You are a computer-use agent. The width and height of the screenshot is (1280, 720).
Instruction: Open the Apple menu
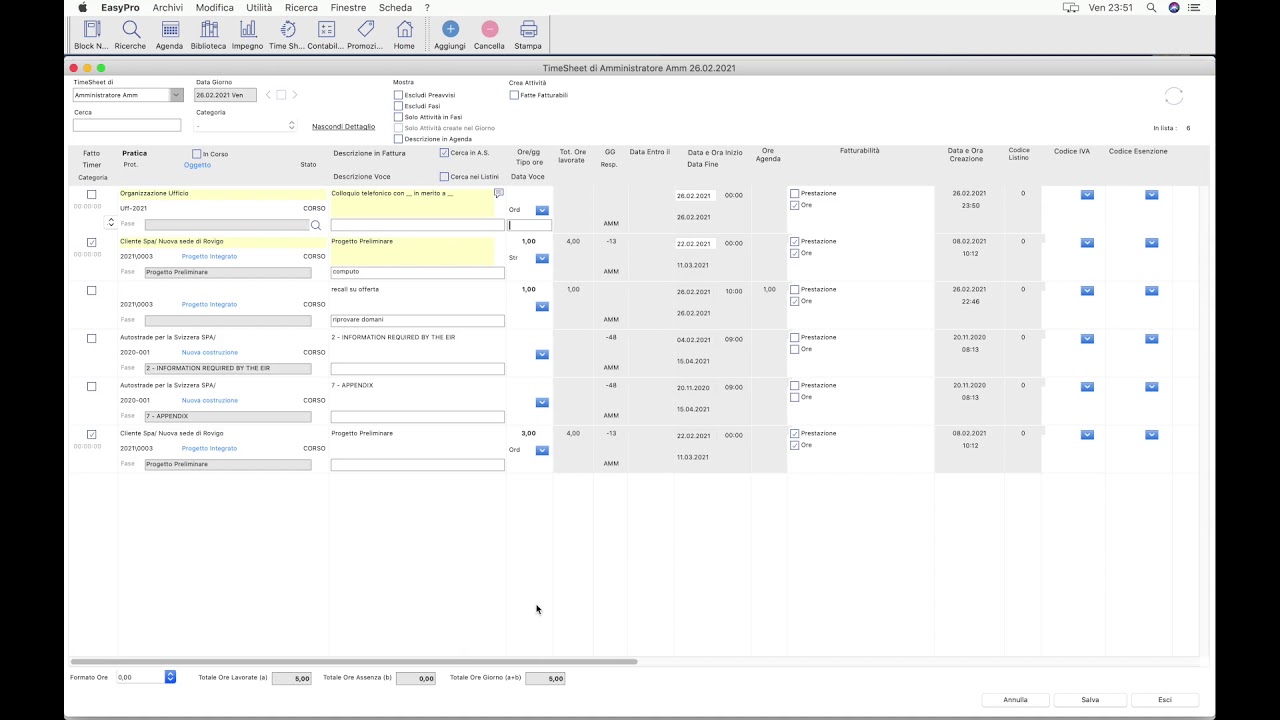(x=83, y=7)
